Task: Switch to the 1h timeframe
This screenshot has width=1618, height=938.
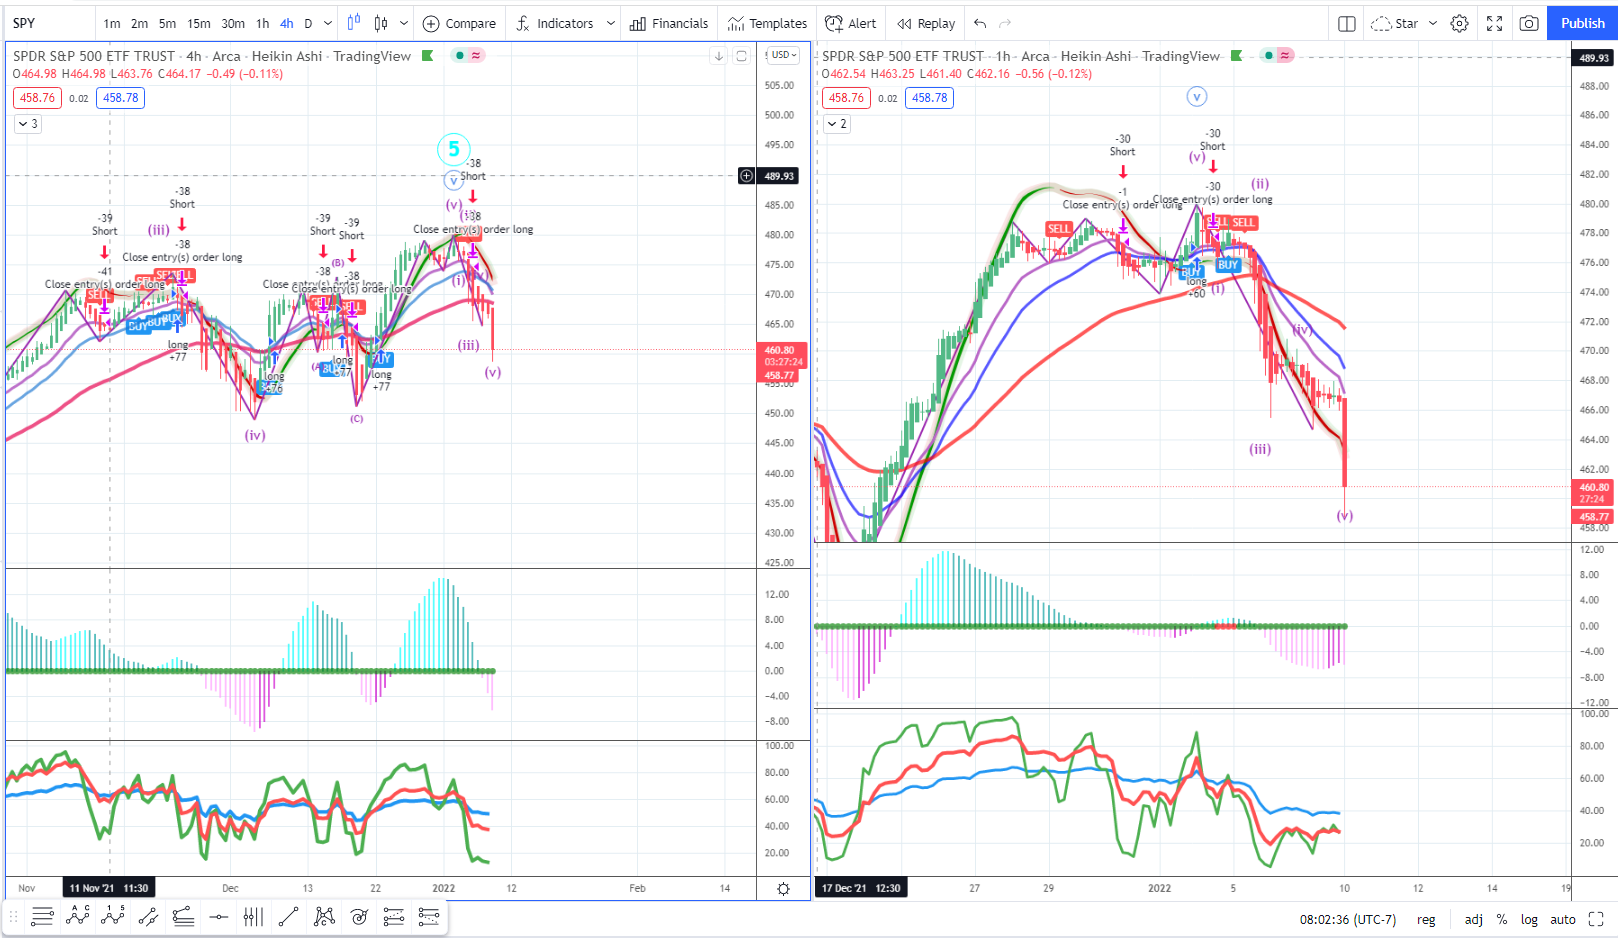Action: point(262,23)
